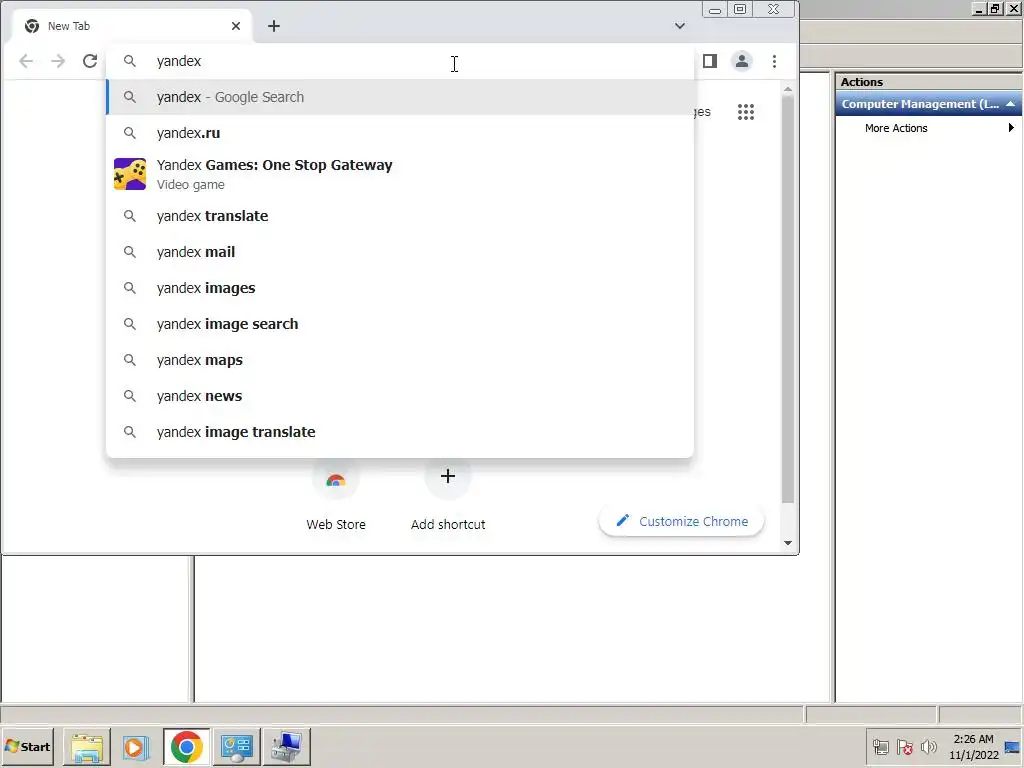Click the Chrome taskbar icon

[x=187, y=746]
